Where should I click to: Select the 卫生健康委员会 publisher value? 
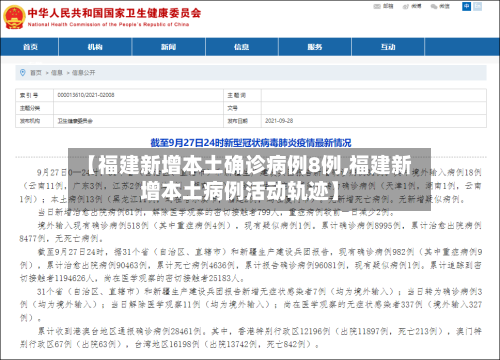(x=75, y=121)
